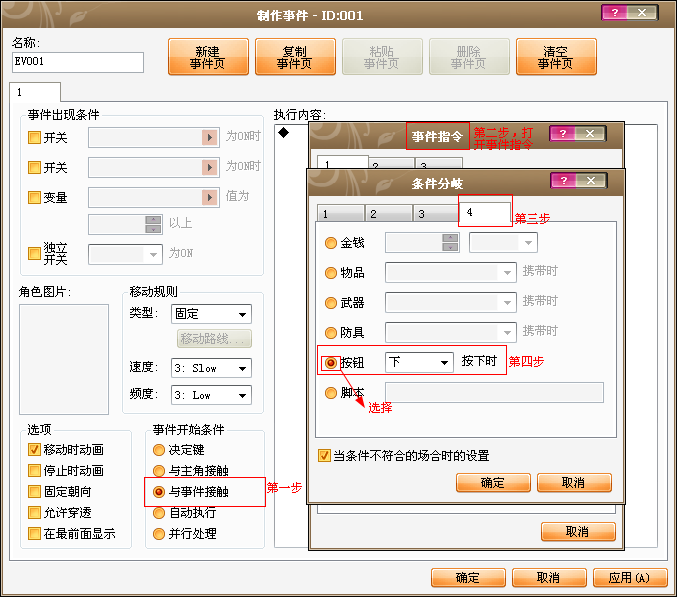
Task: Select 决定键 start condition
Action: pyautogui.click(x=159, y=450)
